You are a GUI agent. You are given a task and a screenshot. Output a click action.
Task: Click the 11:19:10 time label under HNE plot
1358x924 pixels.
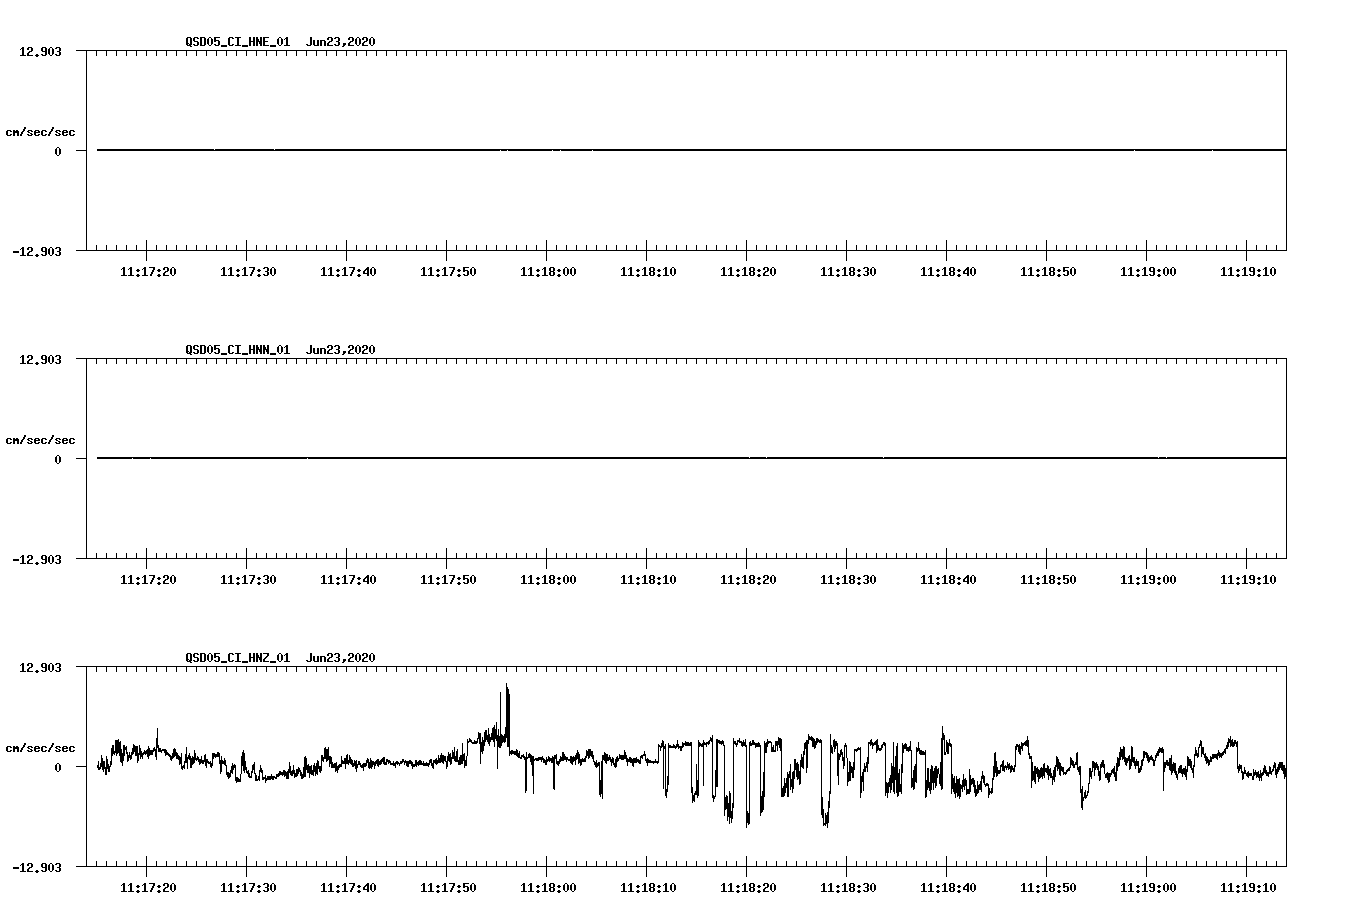[1248, 272]
